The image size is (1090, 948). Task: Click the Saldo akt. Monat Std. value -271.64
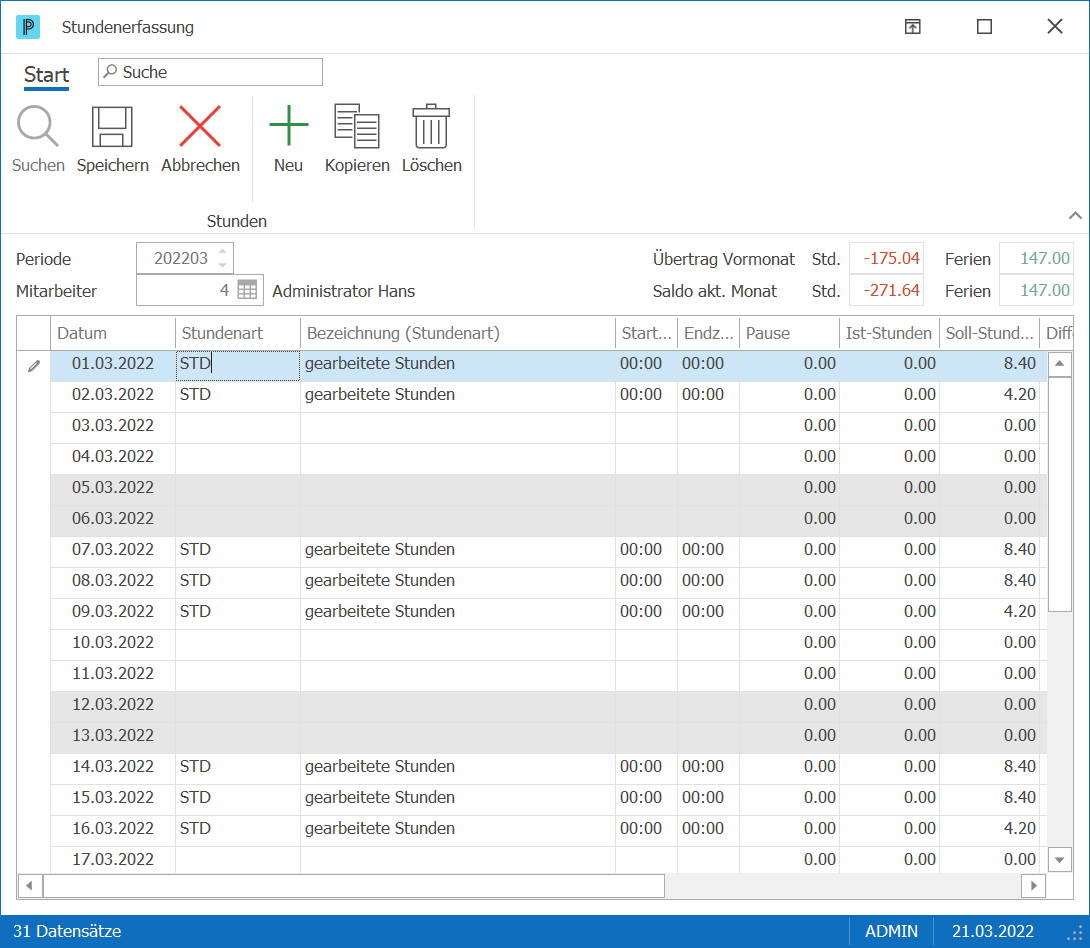(887, 291)
